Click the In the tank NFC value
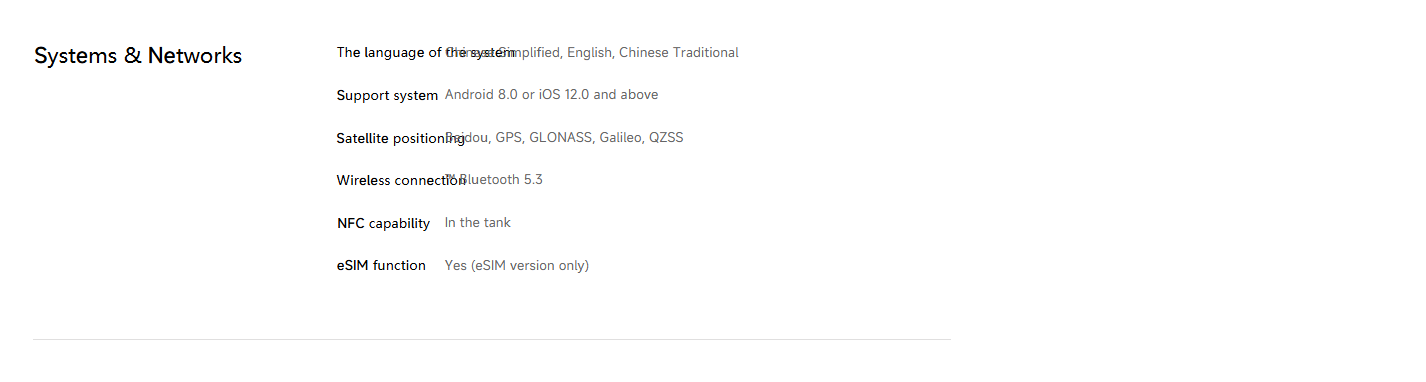Image resolution: width=1426 pixels, height=382 pixels. pos(478,223)
